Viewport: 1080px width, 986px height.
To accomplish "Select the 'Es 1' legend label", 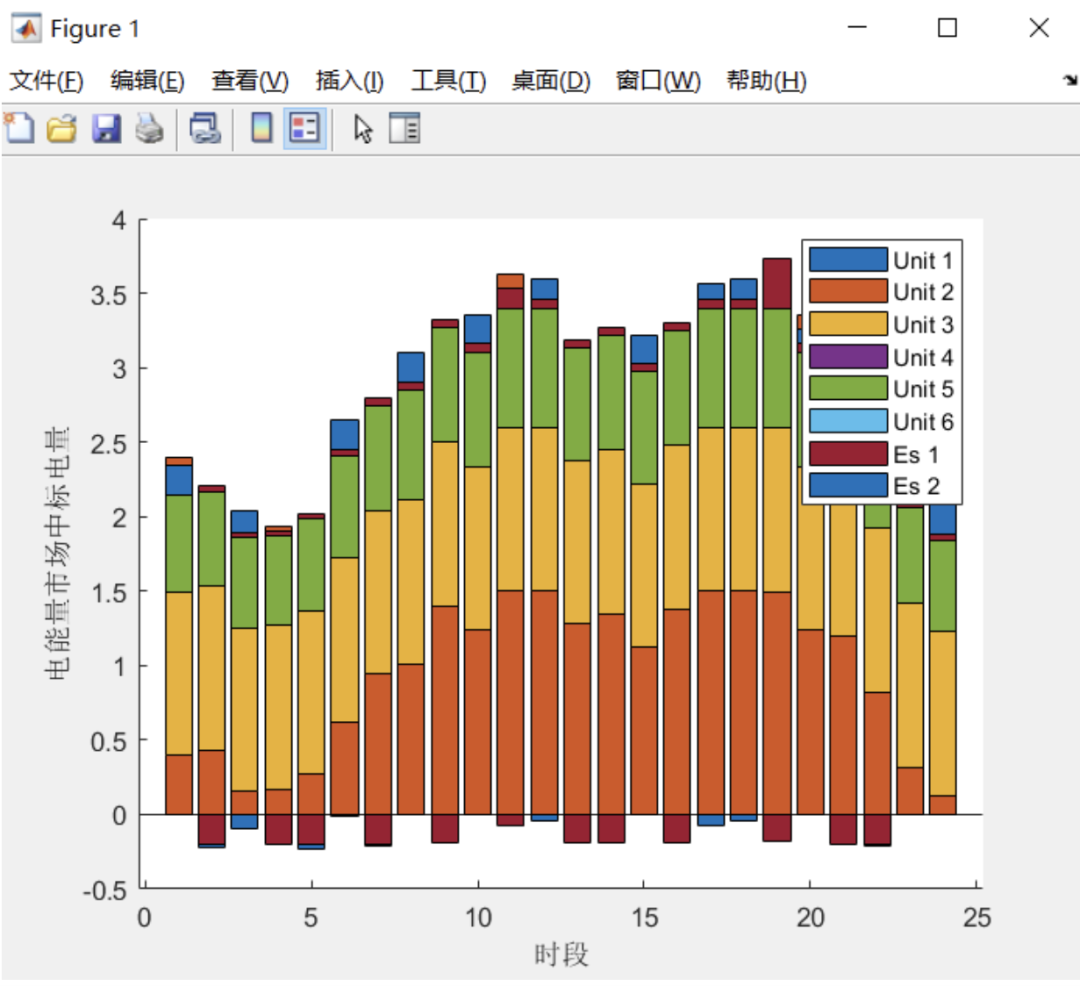I will pyautogui.click(x=916, y=454).
